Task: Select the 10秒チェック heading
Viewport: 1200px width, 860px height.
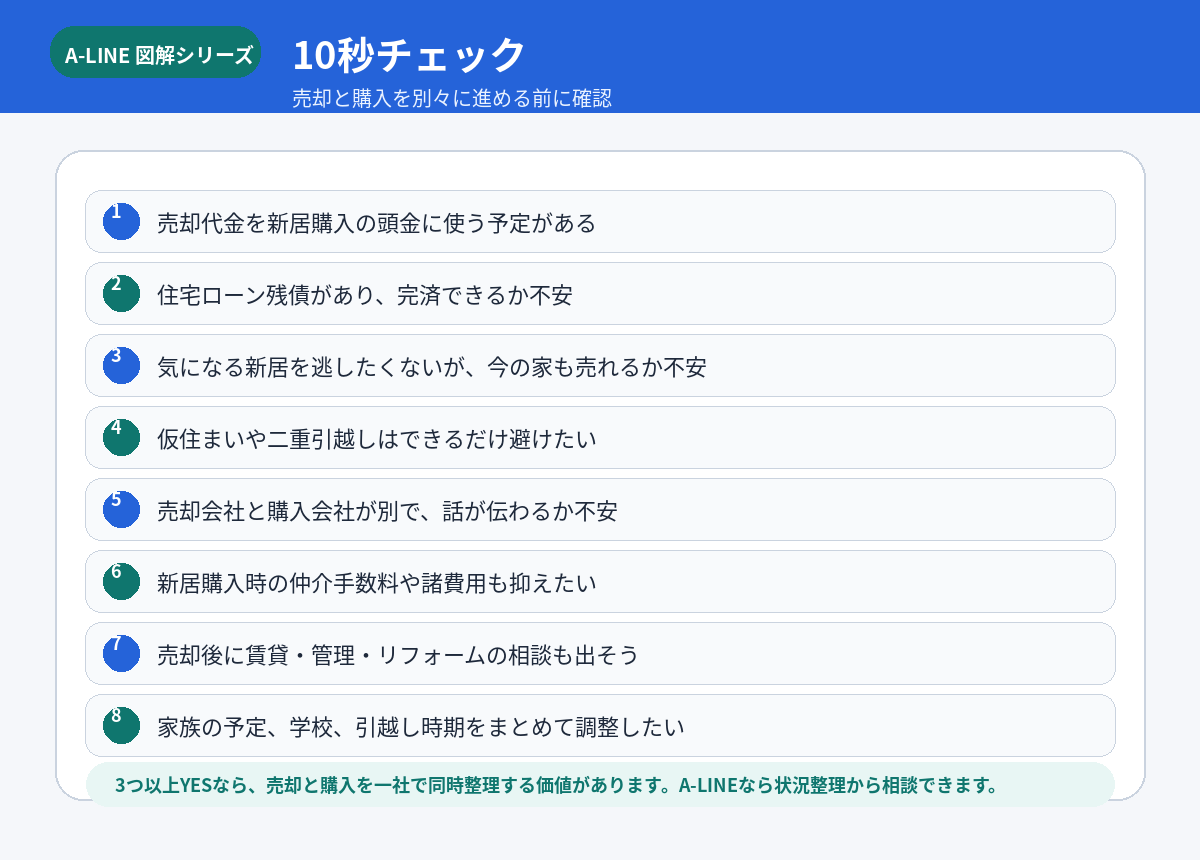Action: 408,54
